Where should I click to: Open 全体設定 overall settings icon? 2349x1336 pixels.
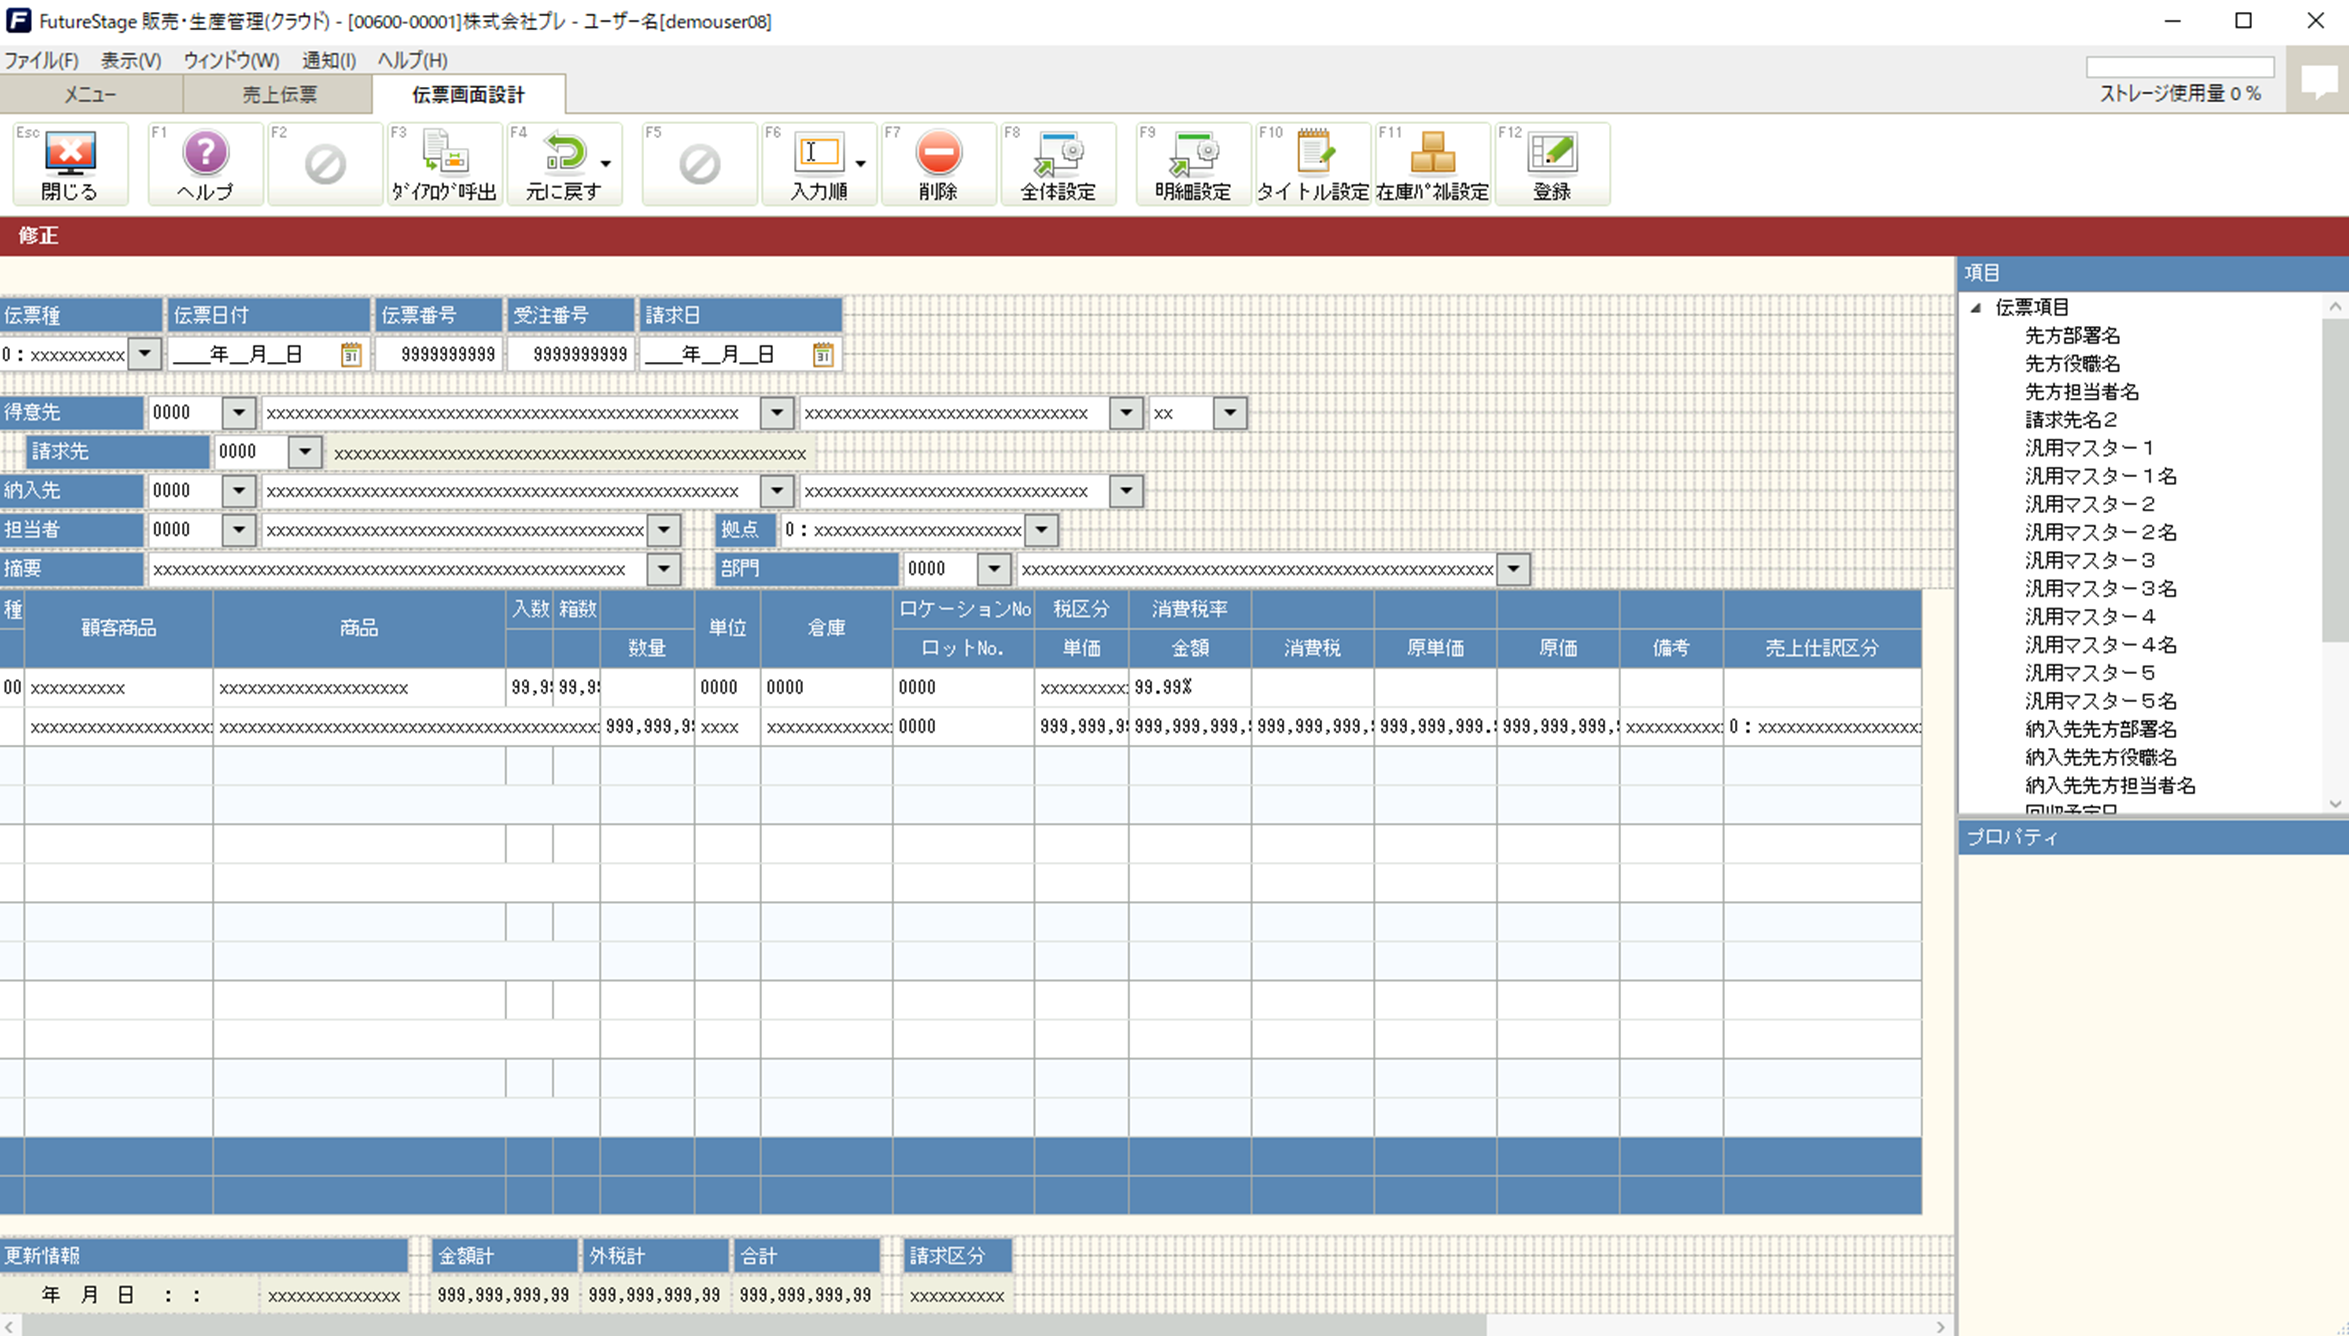point(1058,163)
